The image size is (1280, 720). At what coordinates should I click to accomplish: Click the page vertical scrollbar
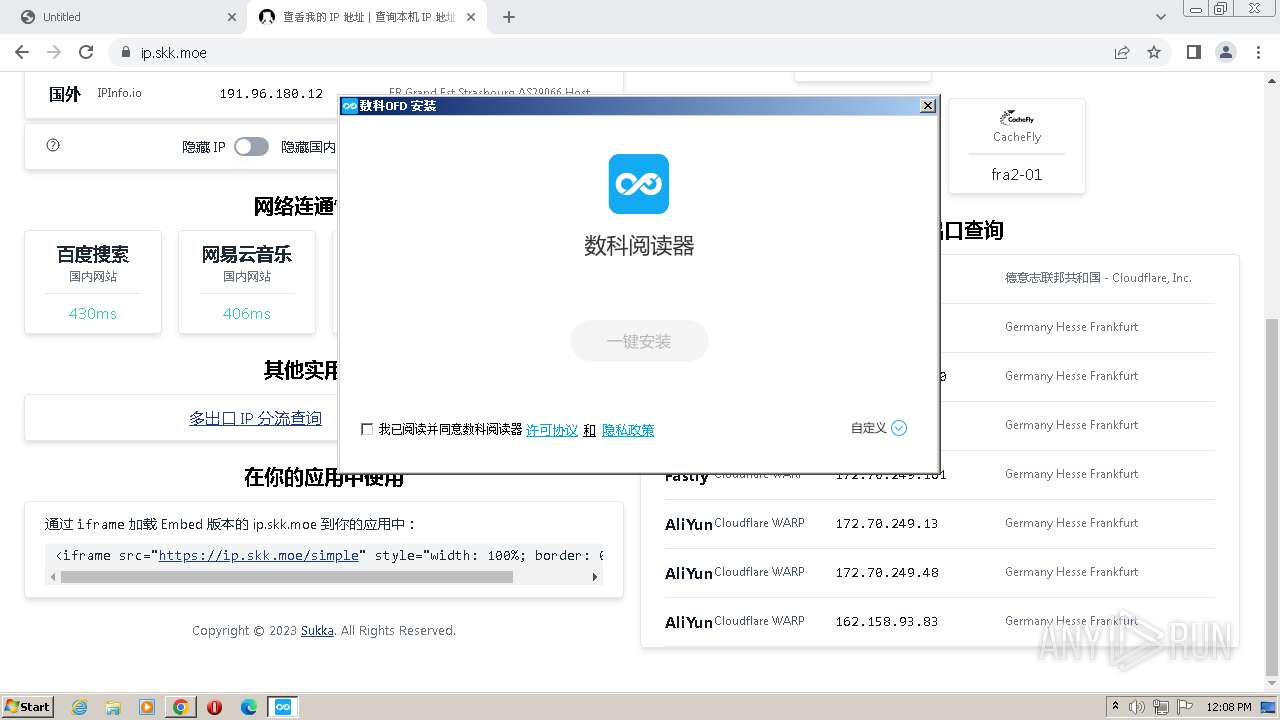[x=1271, y=497]
